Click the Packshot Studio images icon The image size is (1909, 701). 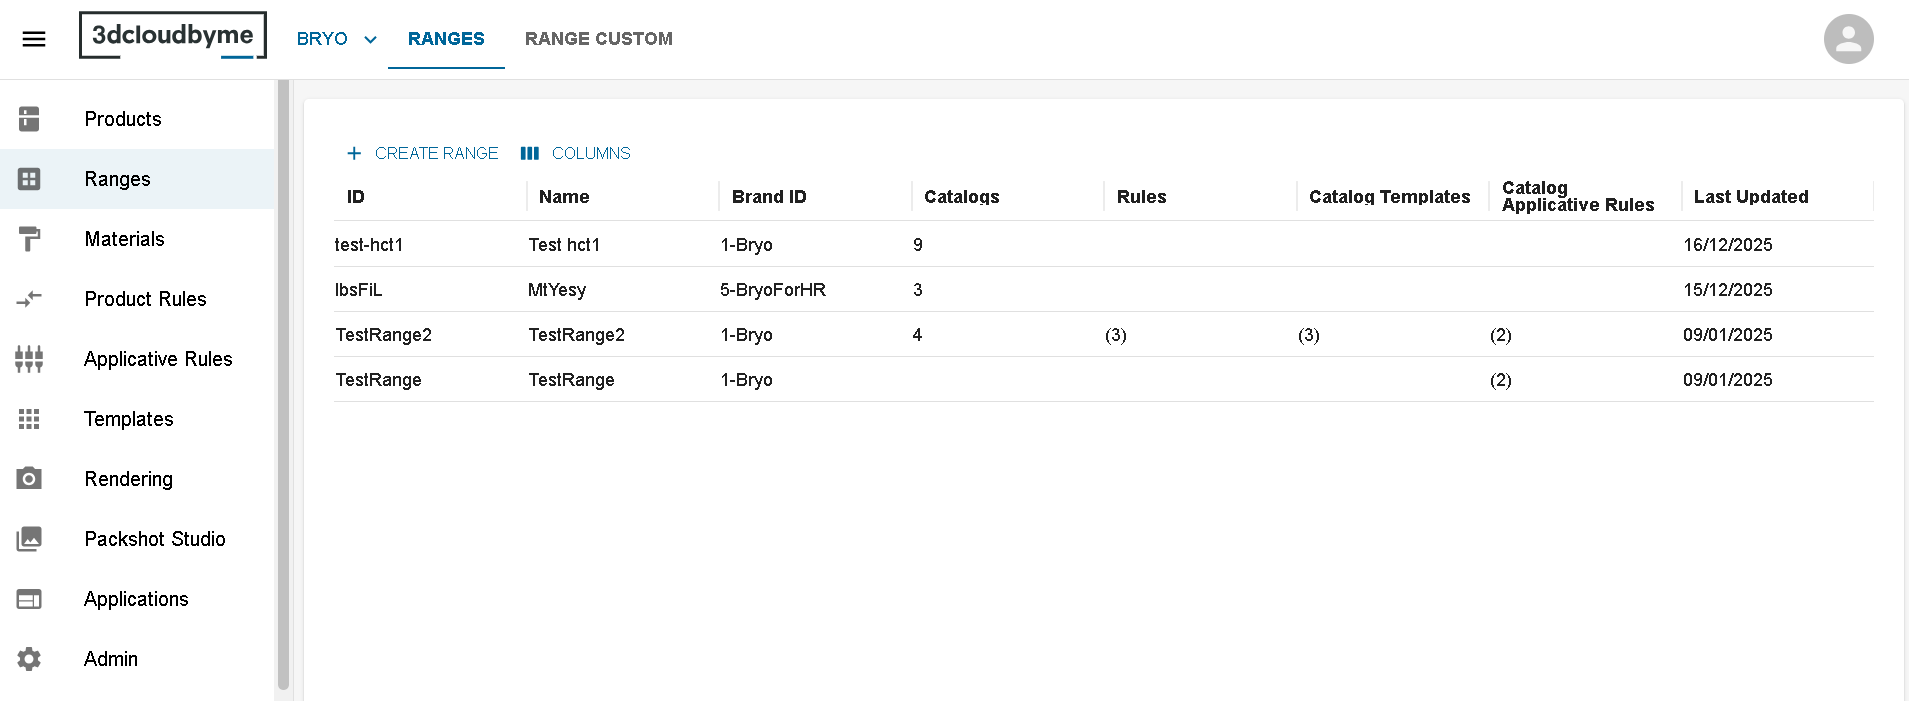pos(29,539)
